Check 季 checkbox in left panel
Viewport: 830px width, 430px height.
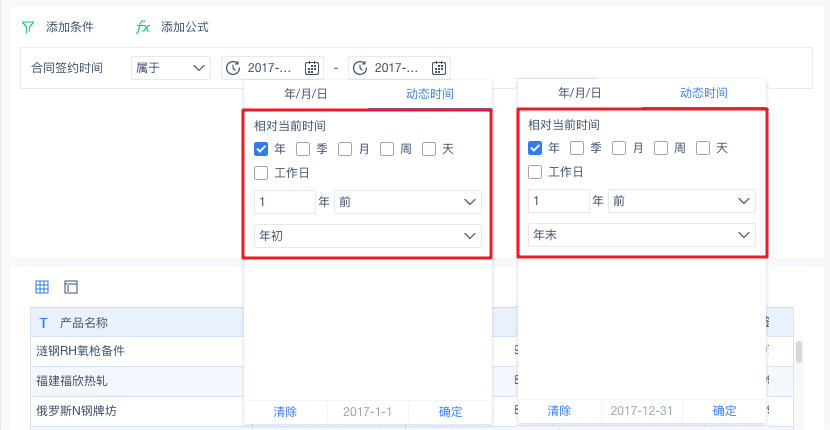click(x=303, y=149)
